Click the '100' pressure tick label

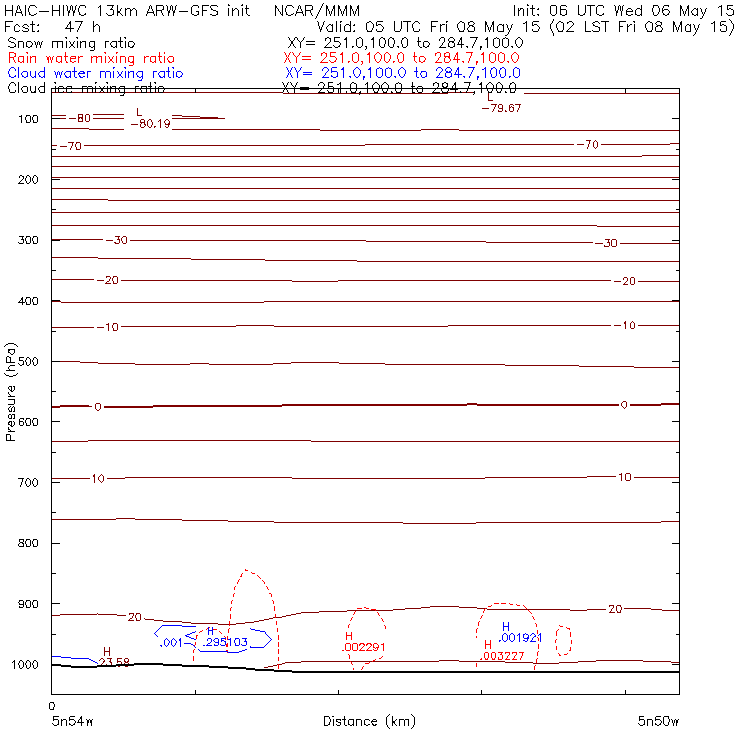pos(28,119)
